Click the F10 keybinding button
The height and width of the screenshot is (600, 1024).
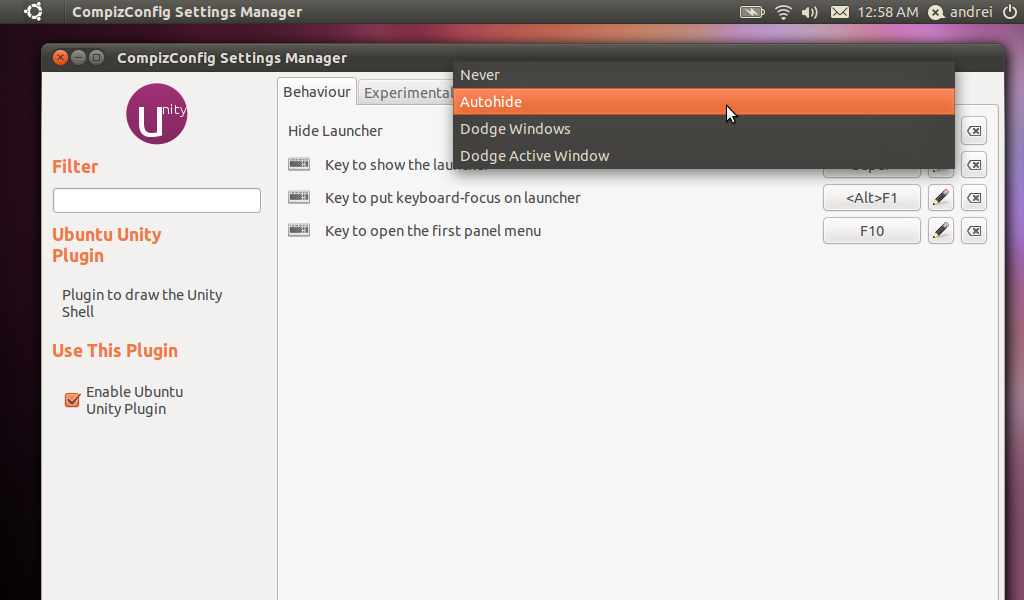(x=872, y=231)
